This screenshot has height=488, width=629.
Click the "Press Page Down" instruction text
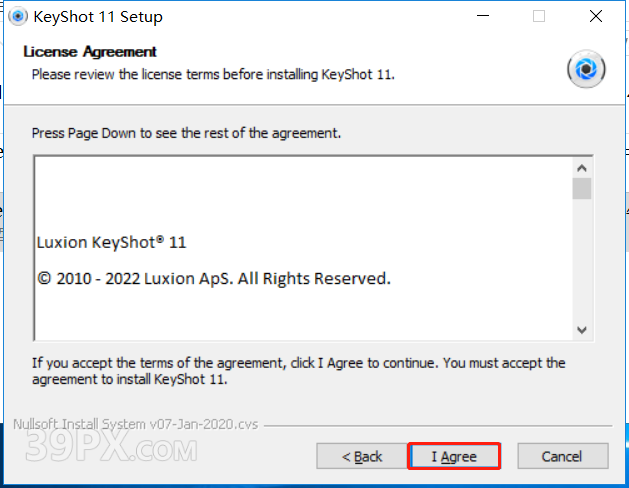186,132
